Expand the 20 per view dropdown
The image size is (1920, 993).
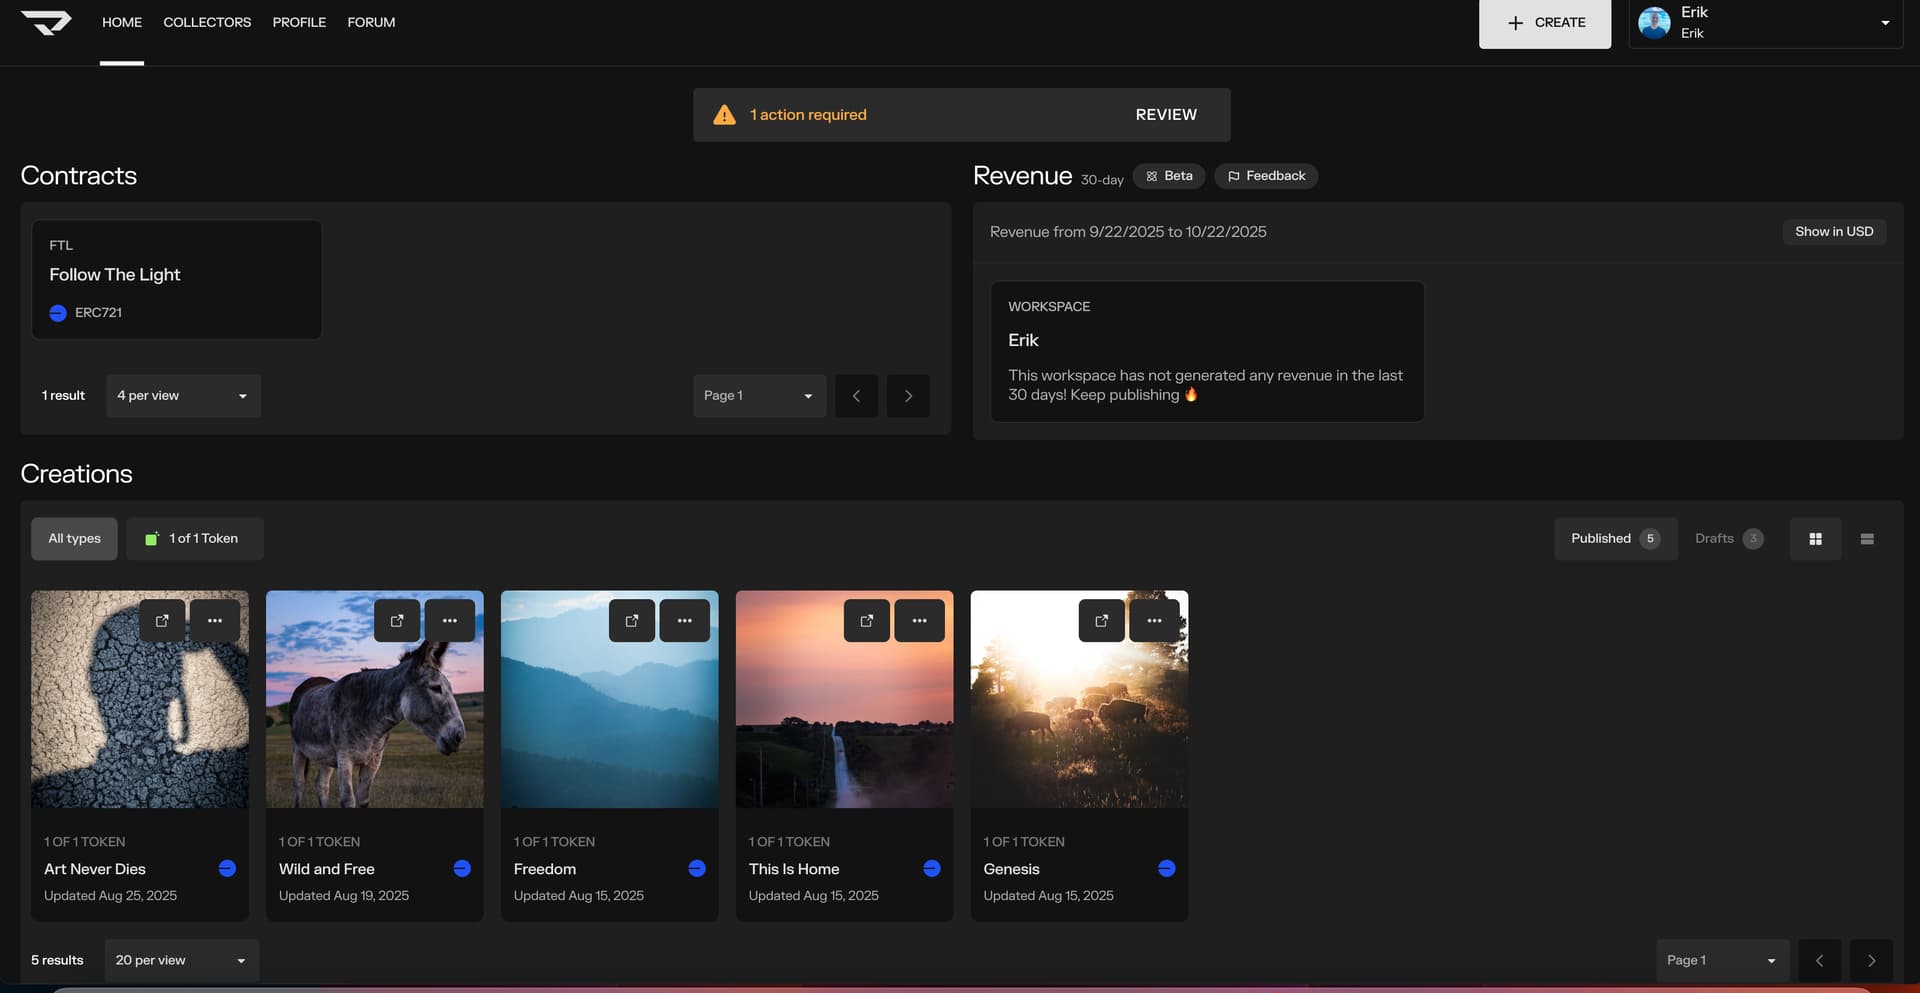(181, 961)
